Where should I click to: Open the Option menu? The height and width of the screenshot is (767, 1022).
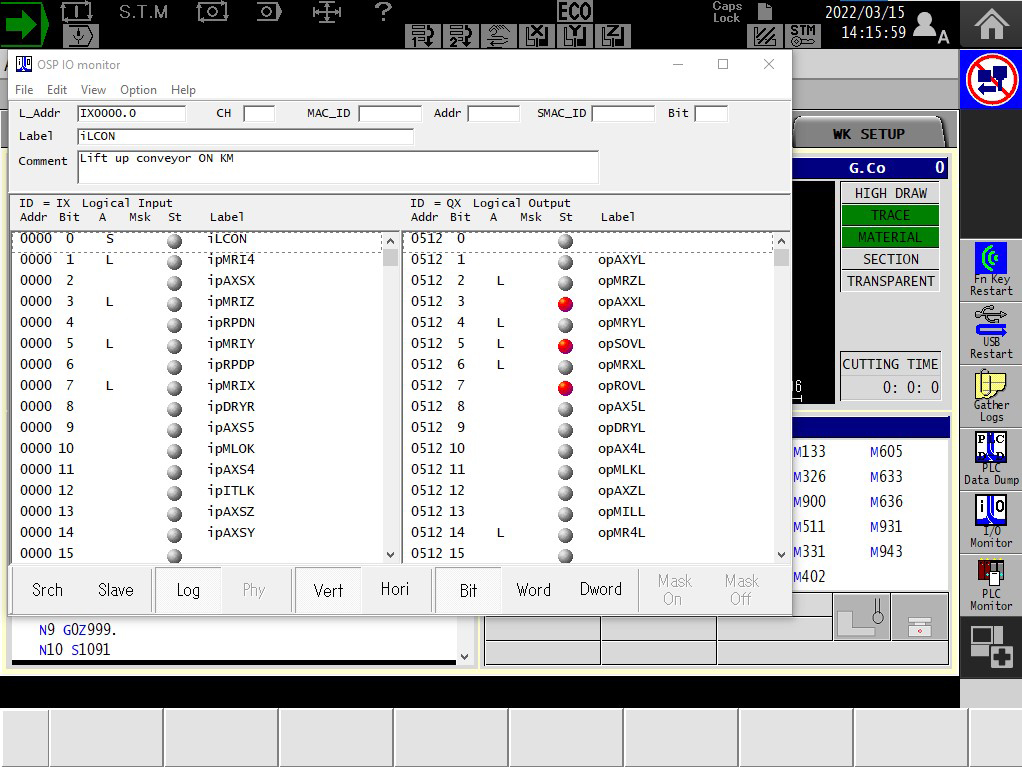[138, 89]
